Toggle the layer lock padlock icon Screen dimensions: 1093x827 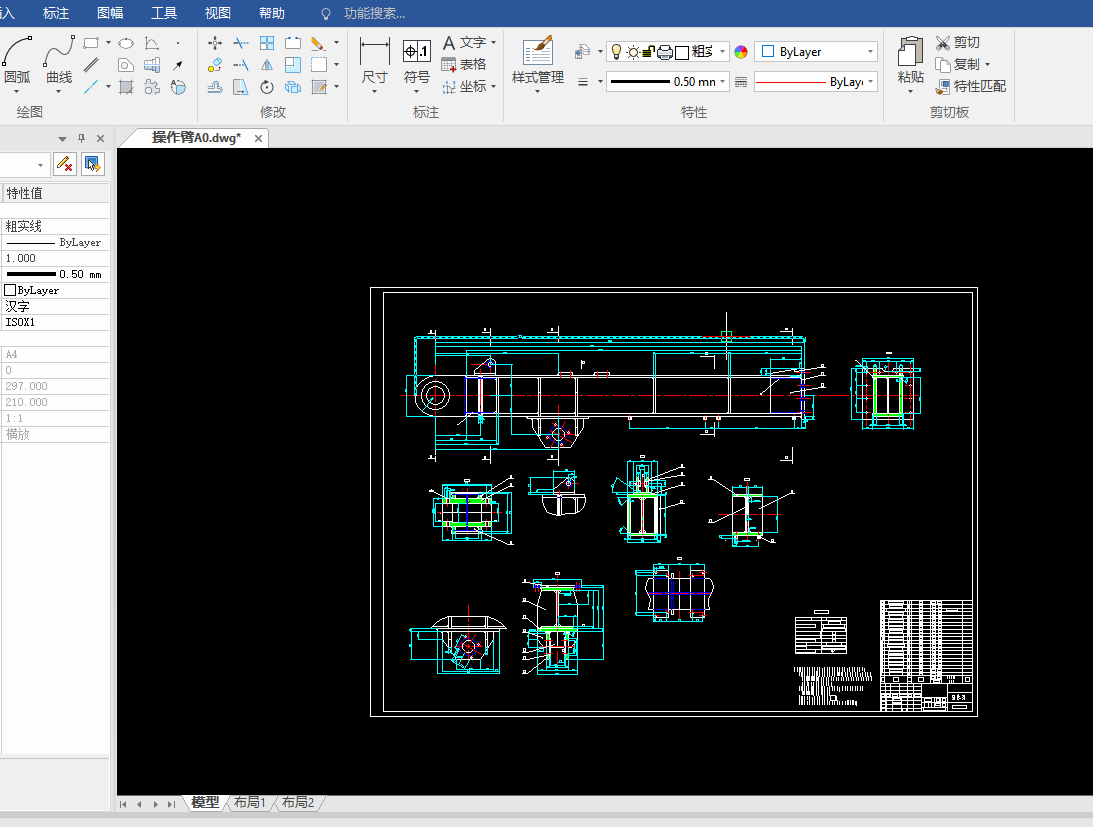point(647,52)
